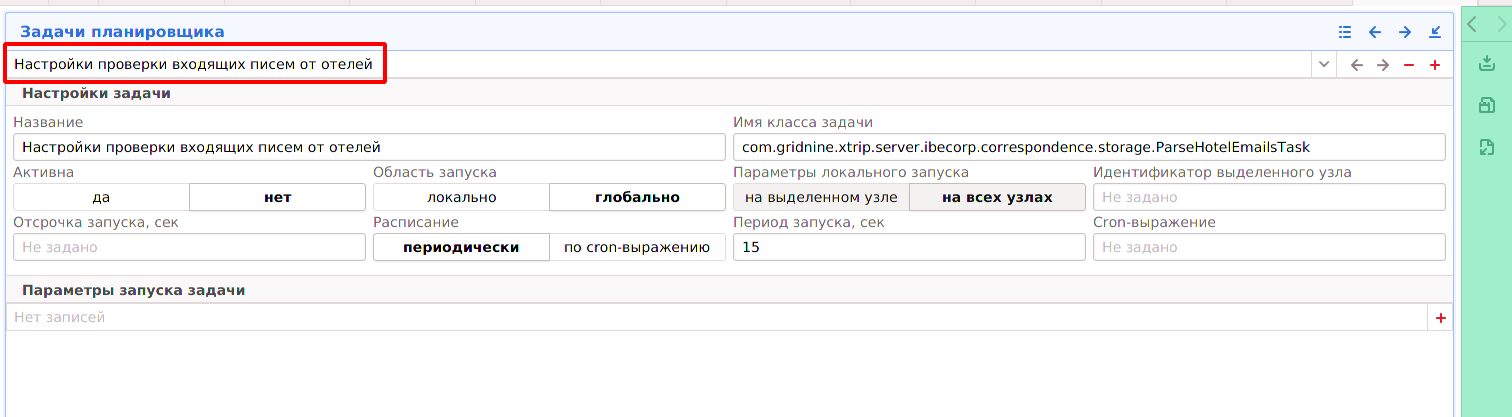Click the download-to-tray icon in green sidebar
Screen dimensions: 1512x417
coord(1486,64)
